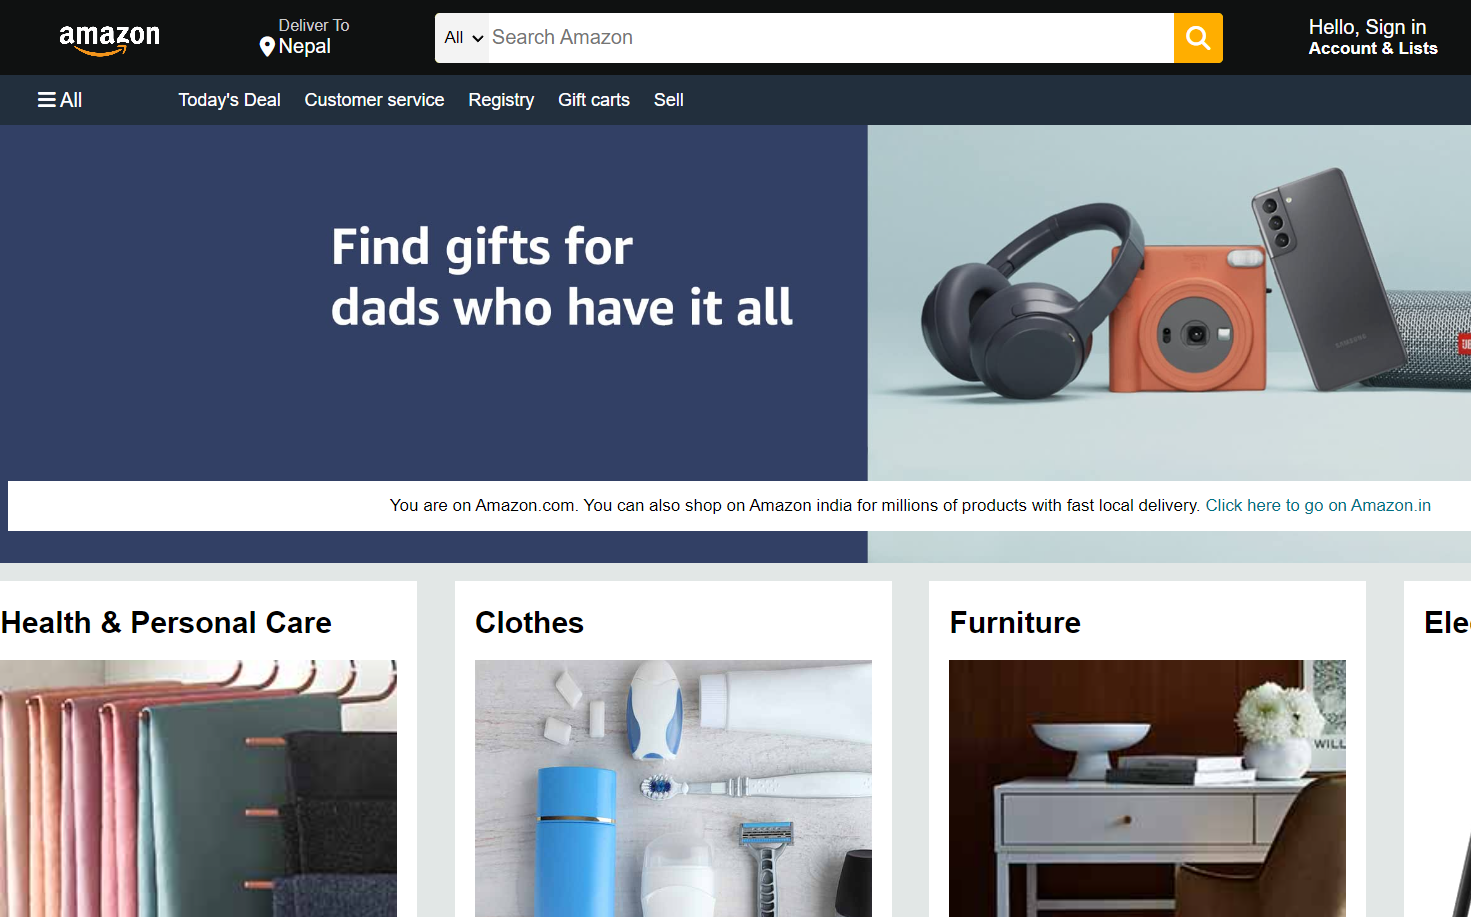Open the Sell page
Viewport: 1471px width, 917px height.
click(x=669, y=100)
